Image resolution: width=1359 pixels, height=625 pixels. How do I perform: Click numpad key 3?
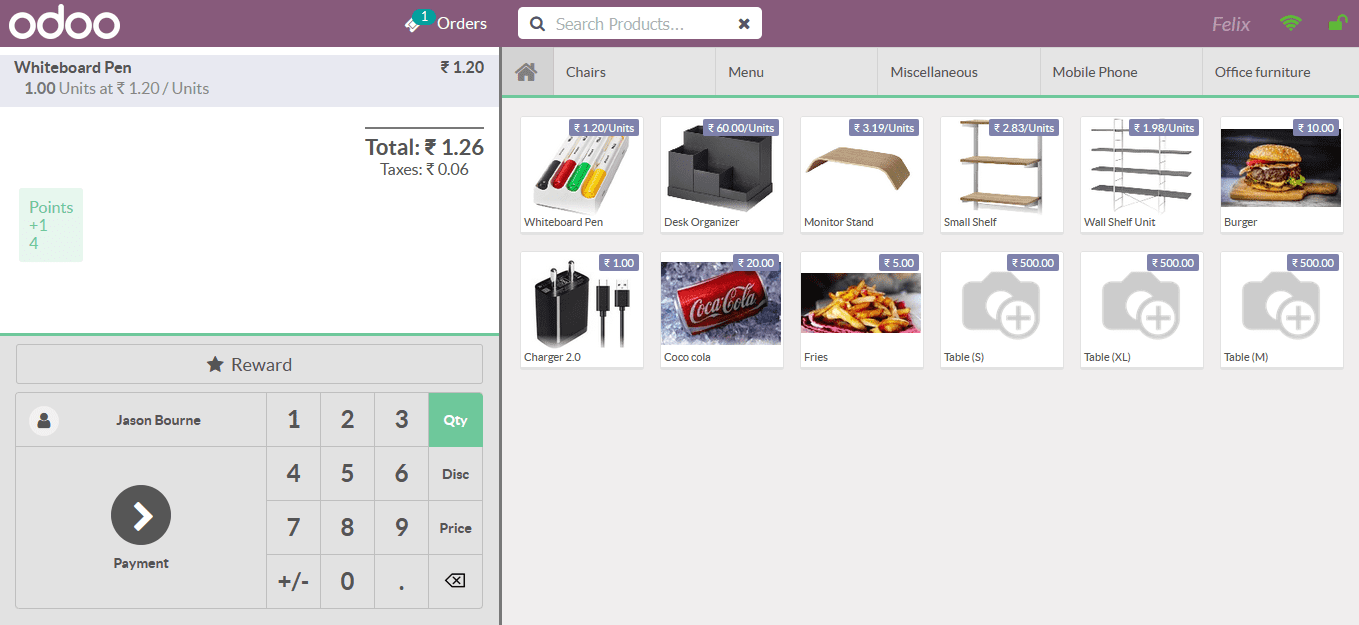click(x=401, y=420)
